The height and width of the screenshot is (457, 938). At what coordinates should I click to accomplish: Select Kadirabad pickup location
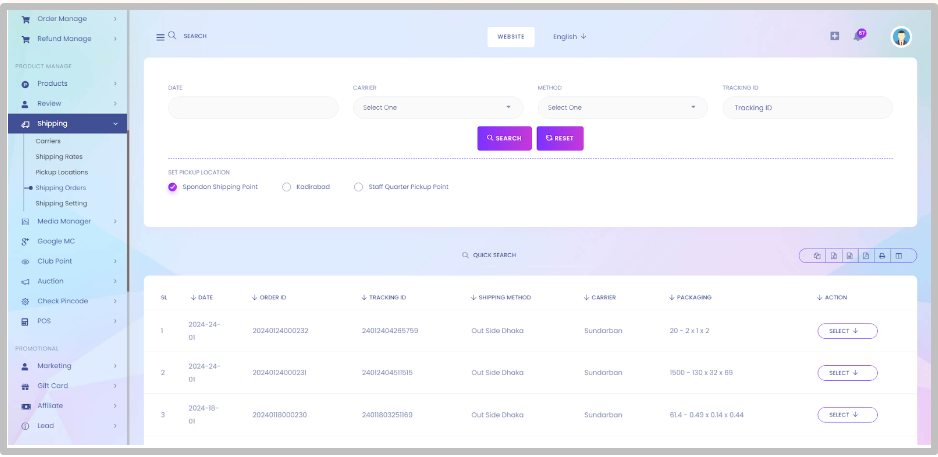tap(306, 187)
